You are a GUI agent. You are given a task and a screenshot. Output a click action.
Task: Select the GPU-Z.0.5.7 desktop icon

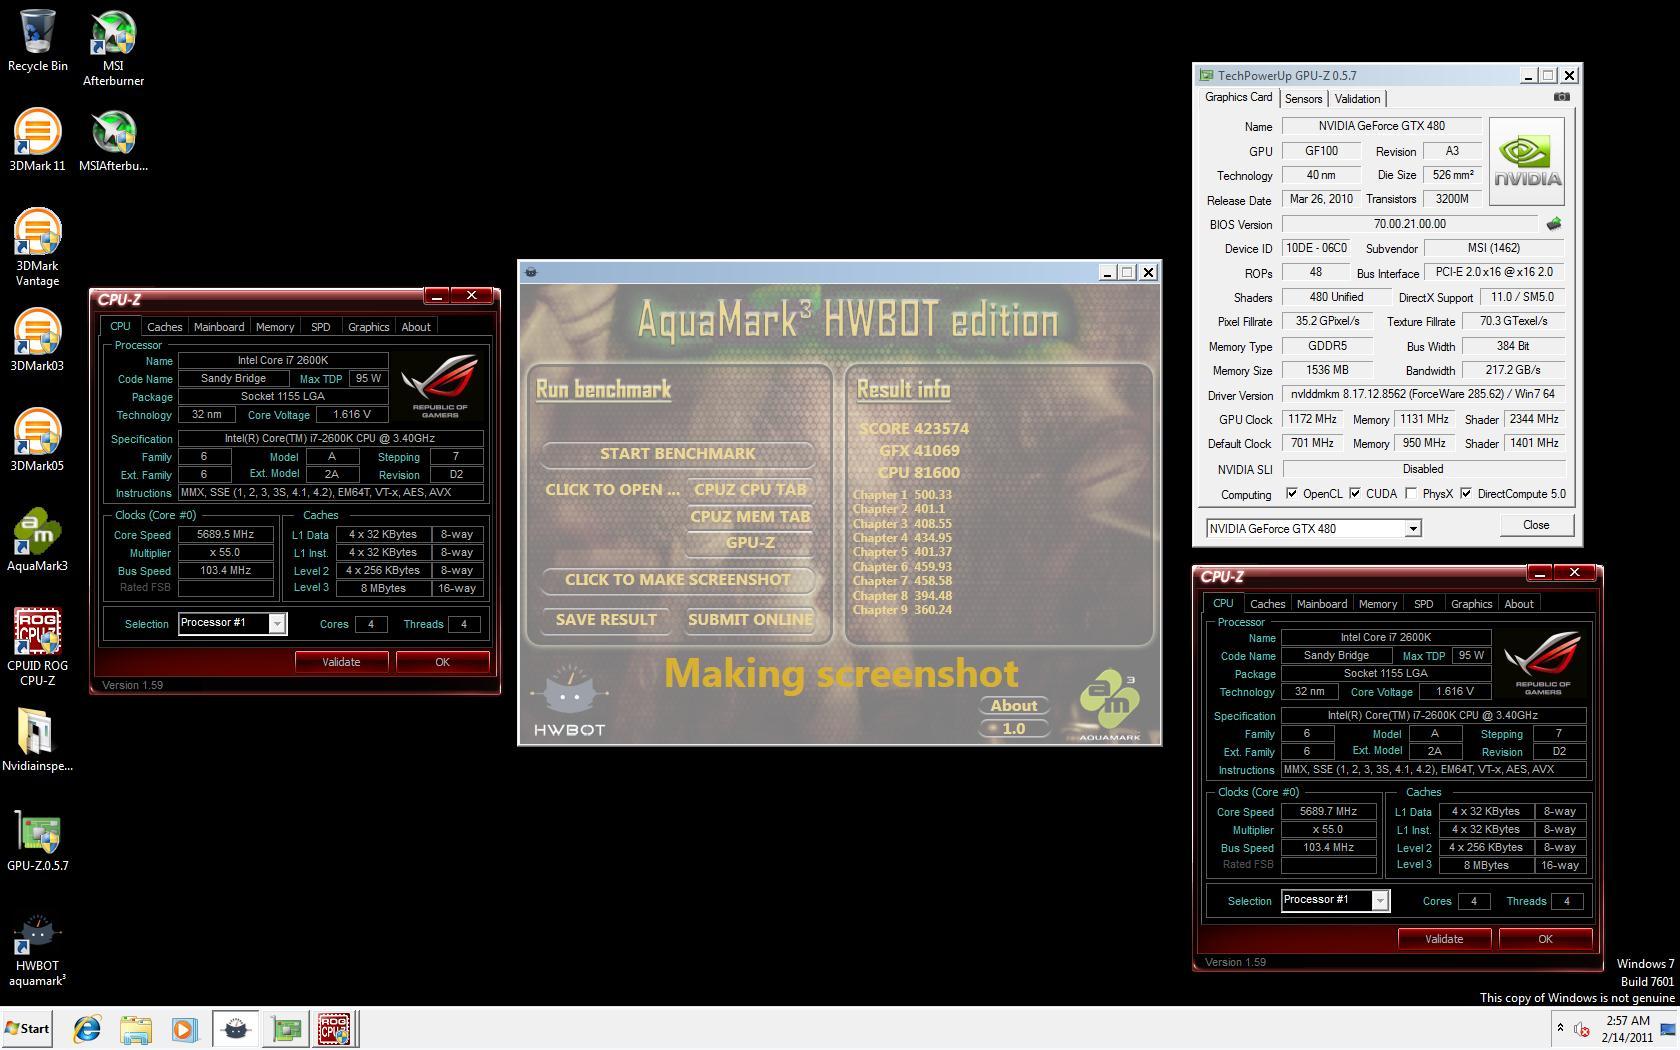[37, 840]
